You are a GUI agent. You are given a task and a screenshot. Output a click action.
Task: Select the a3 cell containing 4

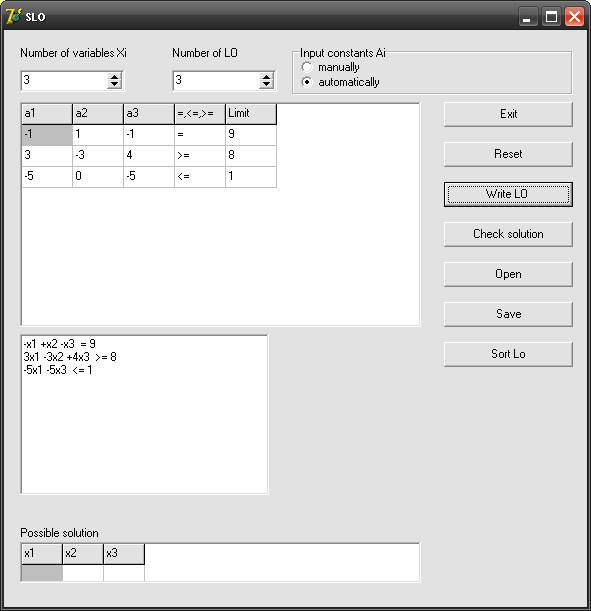point(149,156)
